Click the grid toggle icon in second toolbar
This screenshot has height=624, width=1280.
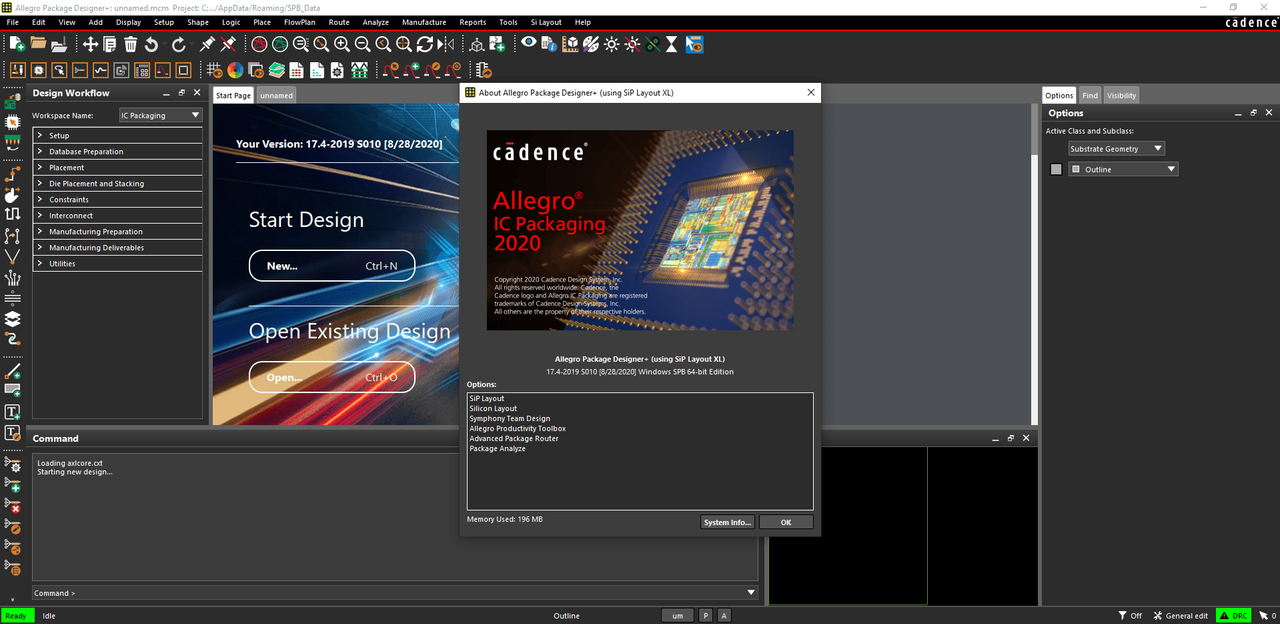[x=214, y=70]
